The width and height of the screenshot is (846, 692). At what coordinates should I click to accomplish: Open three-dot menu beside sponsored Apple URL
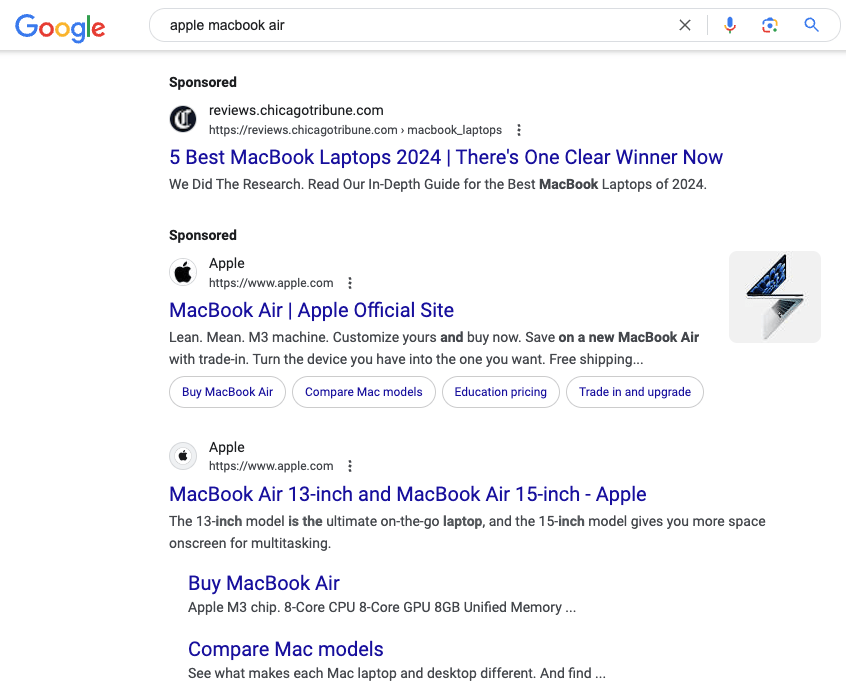click(350, 283)
